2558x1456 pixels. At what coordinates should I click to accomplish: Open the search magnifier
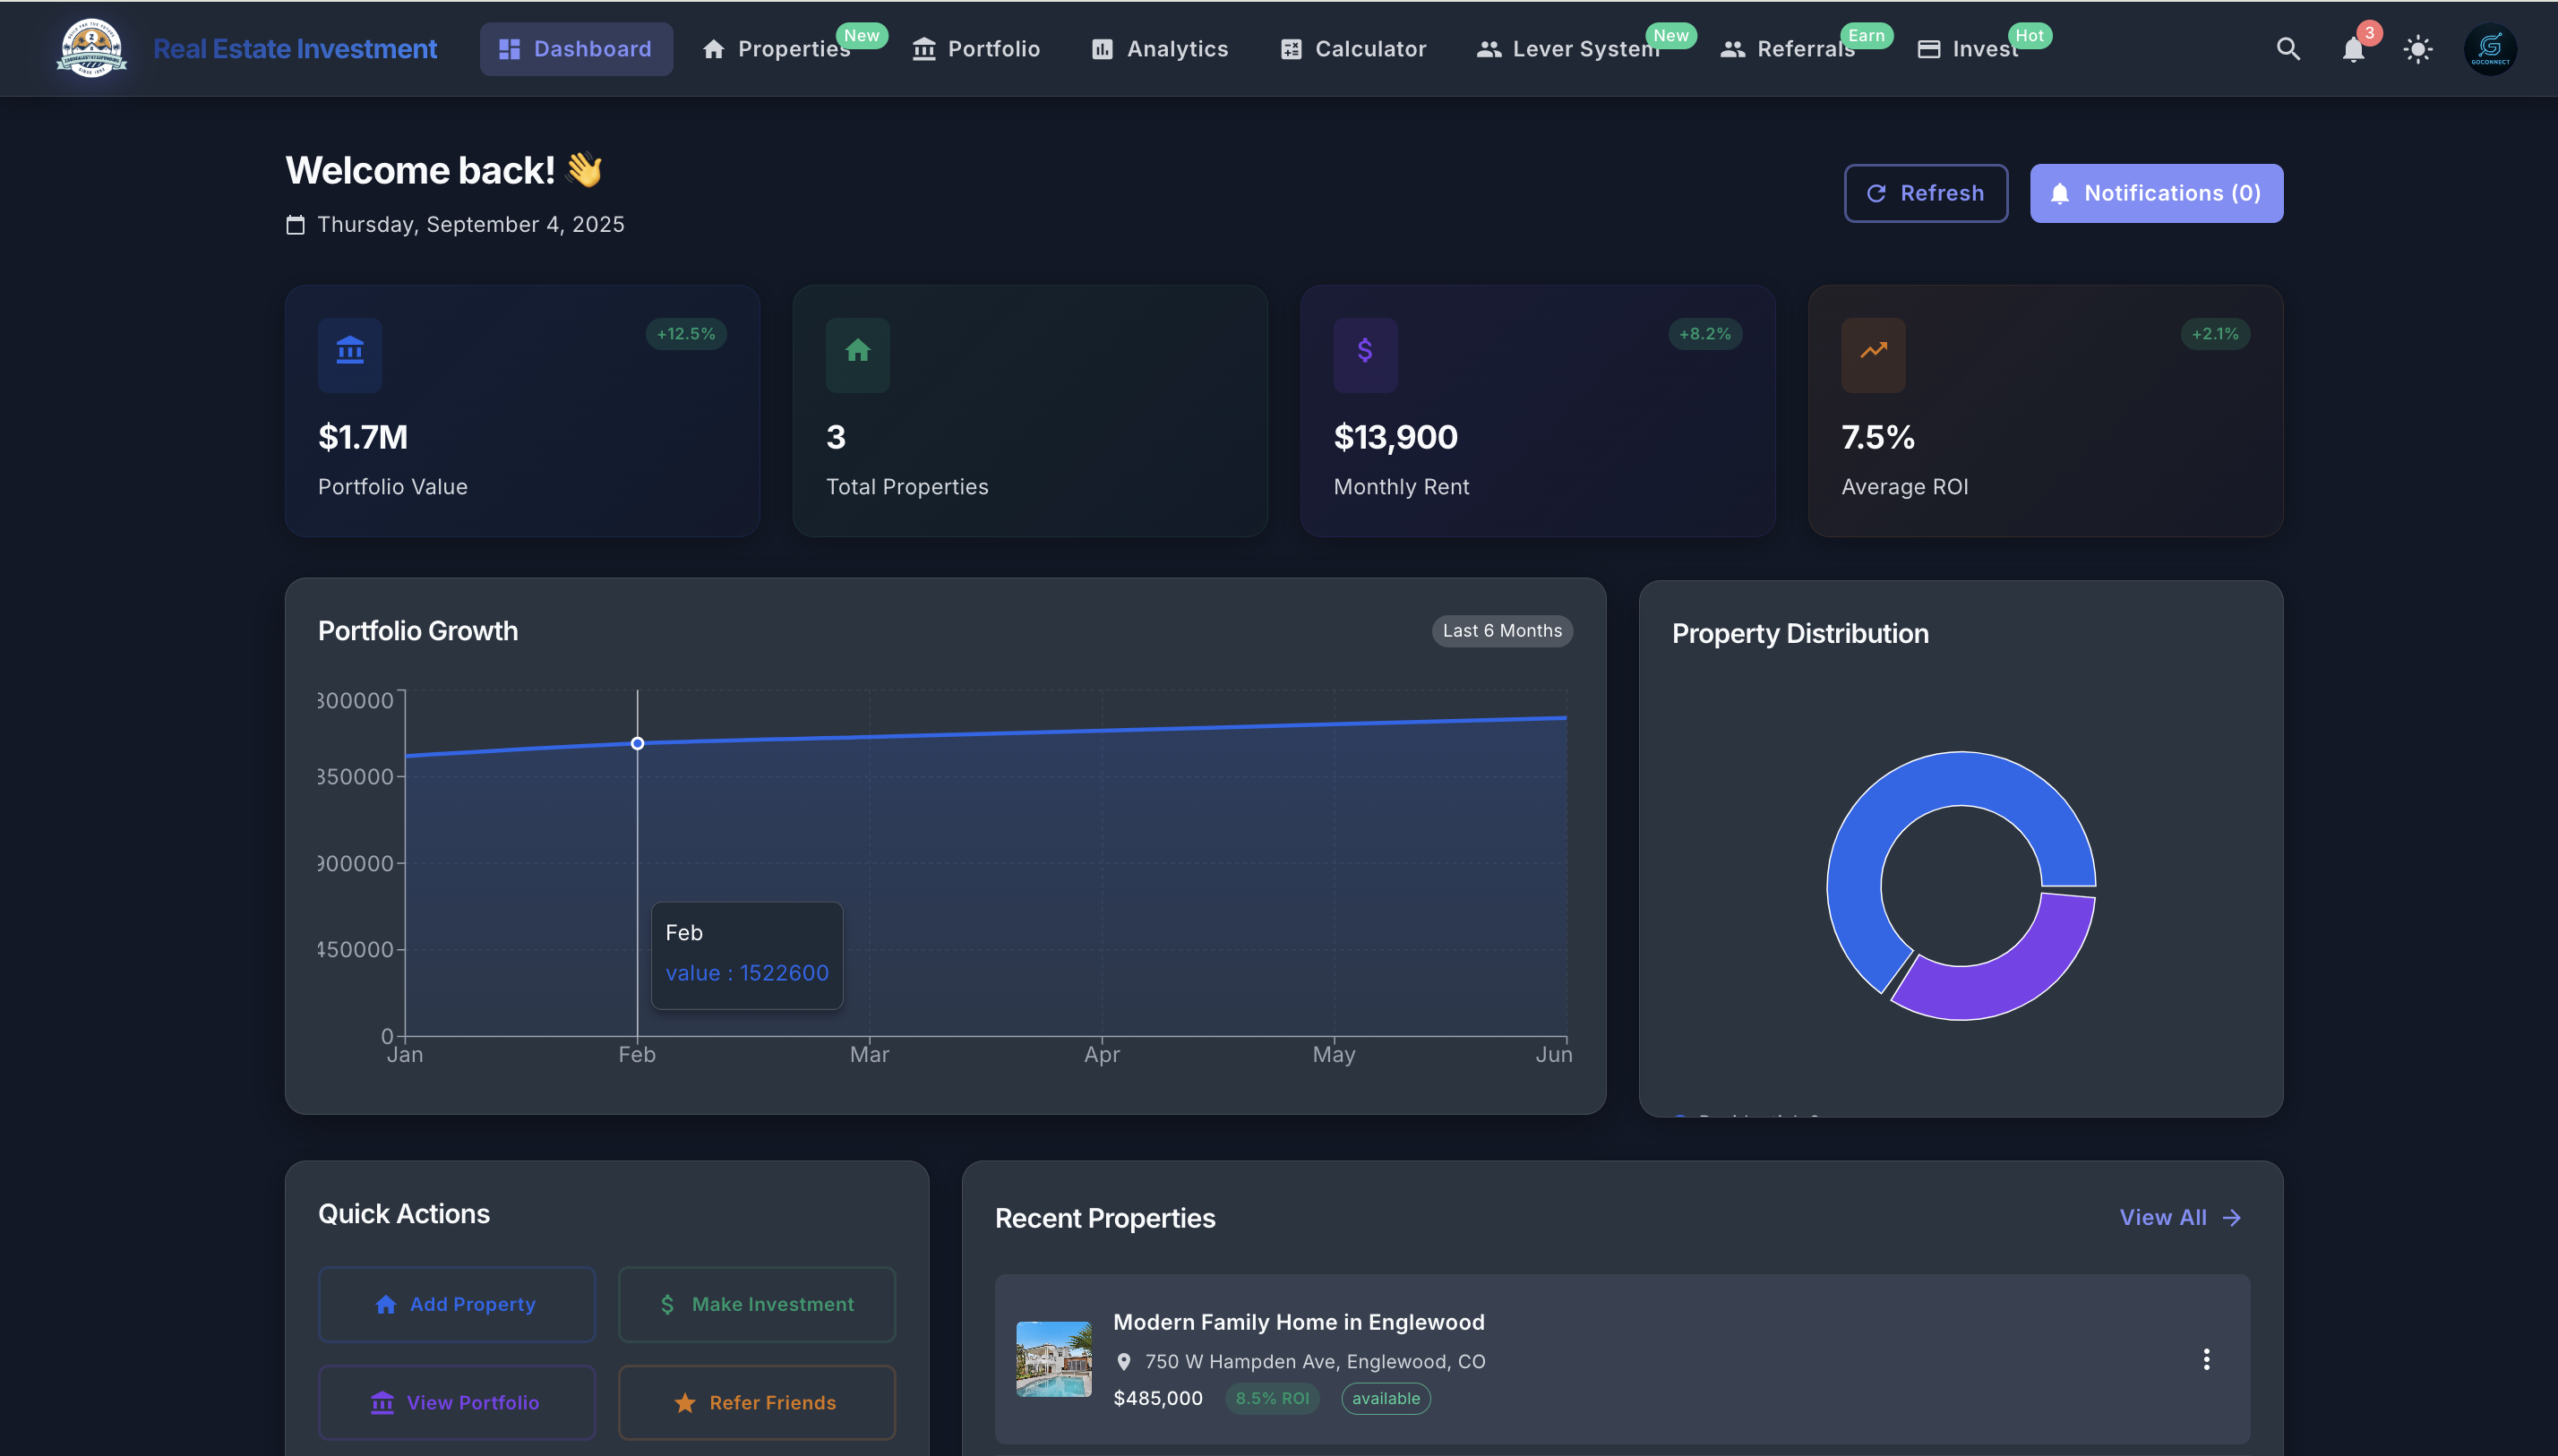(x=2288, y=48)
